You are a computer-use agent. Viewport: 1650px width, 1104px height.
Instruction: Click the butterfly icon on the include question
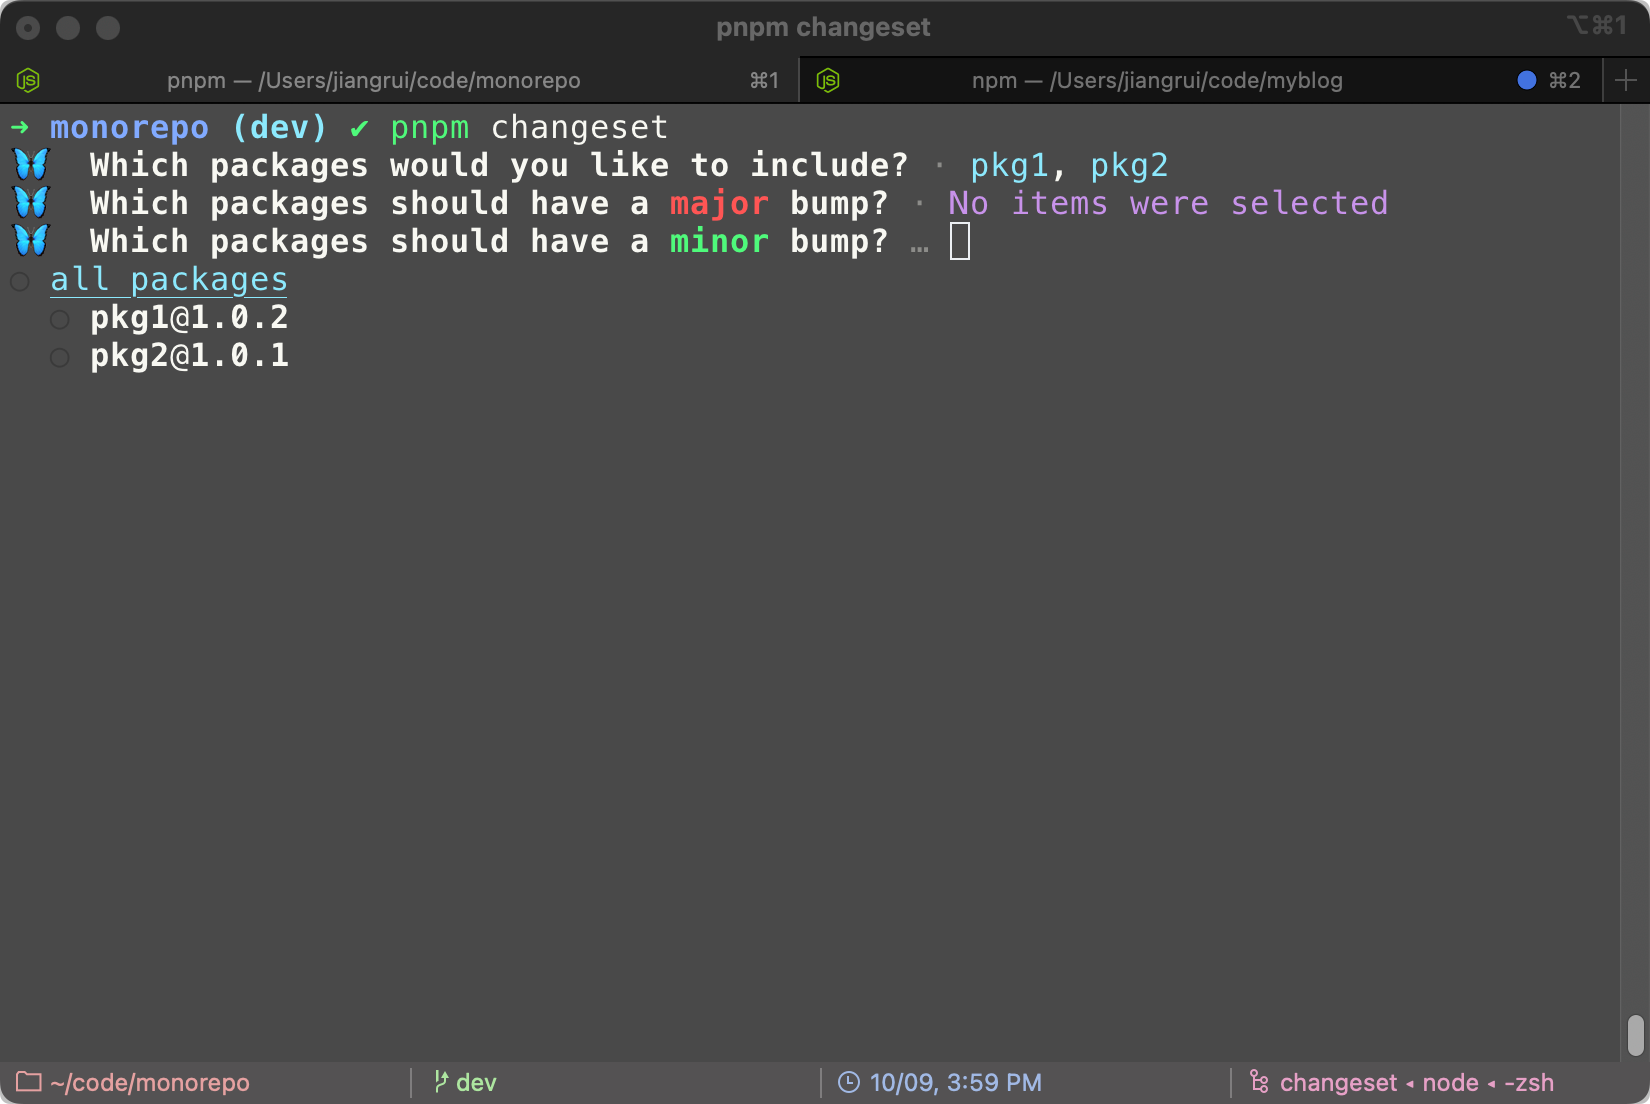(31, 164)
